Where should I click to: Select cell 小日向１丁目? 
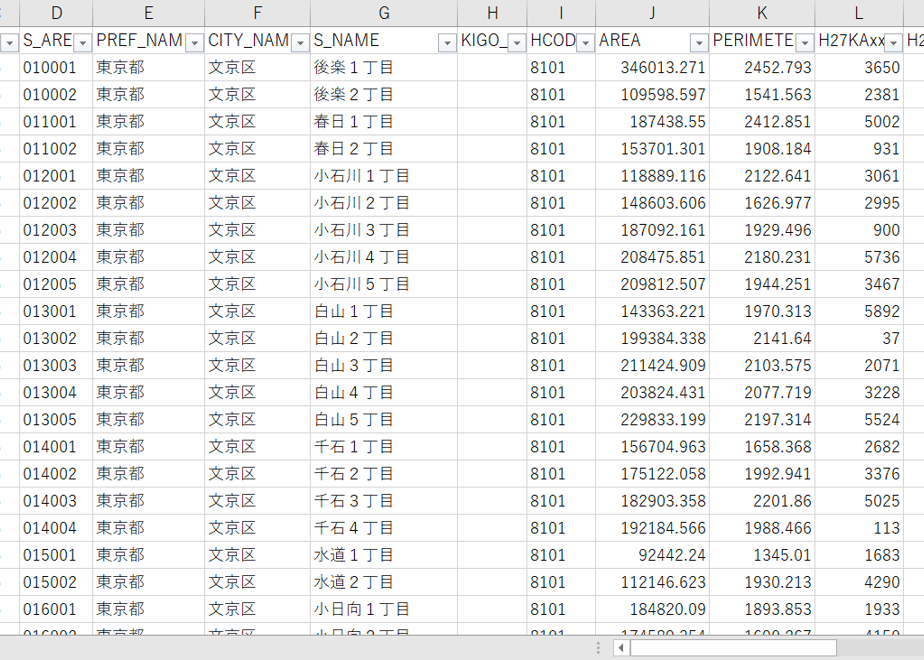pos(384,609)
